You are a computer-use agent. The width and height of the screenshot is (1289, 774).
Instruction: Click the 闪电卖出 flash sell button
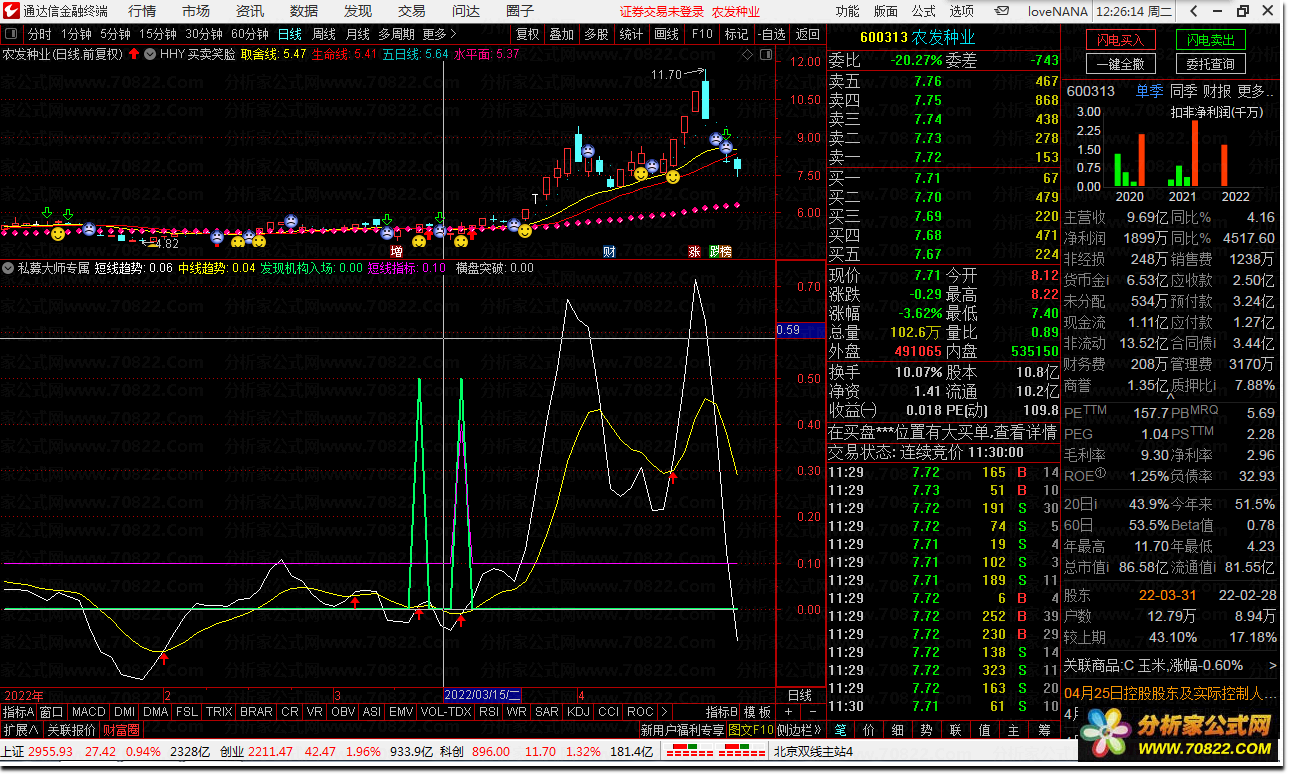pyautogui.click(x=1211, y=40)
